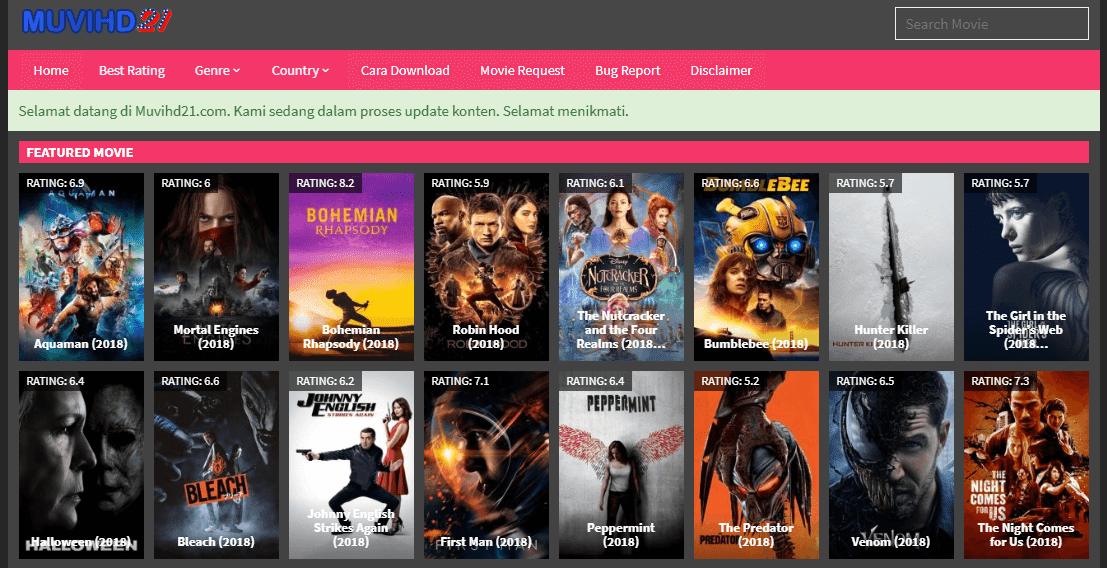Click the FEATURED MOVIE section heading

click(x=80, y=152)
